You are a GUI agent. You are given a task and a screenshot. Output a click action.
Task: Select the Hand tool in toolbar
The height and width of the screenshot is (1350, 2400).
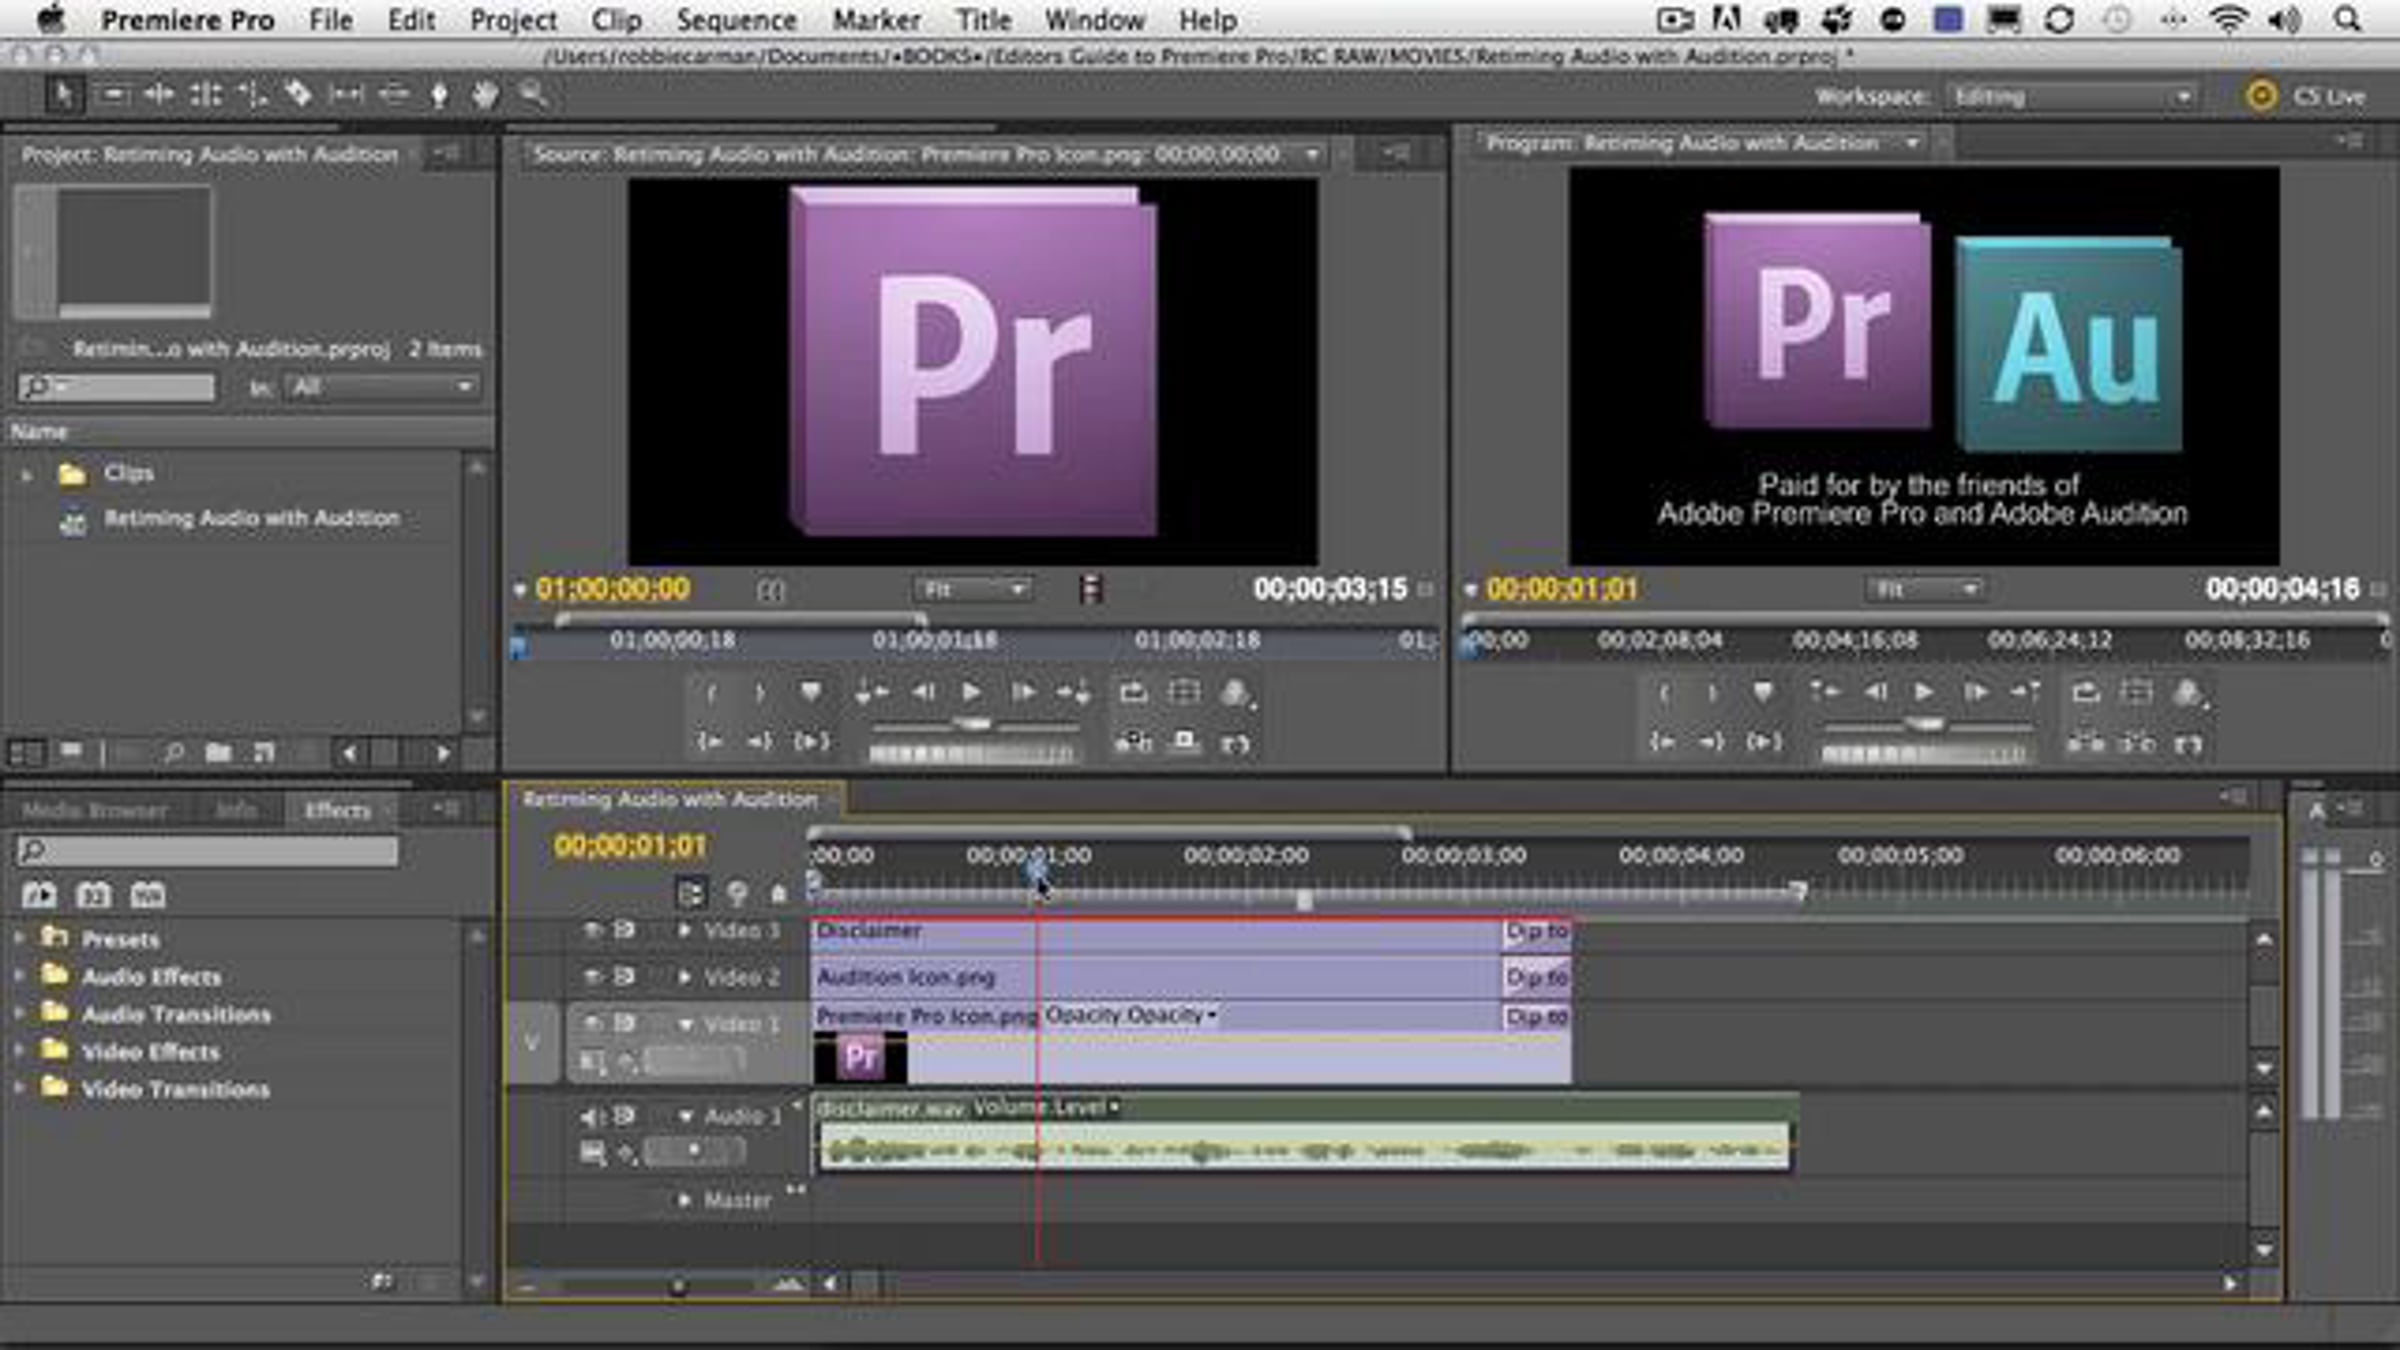click(486, 95)
